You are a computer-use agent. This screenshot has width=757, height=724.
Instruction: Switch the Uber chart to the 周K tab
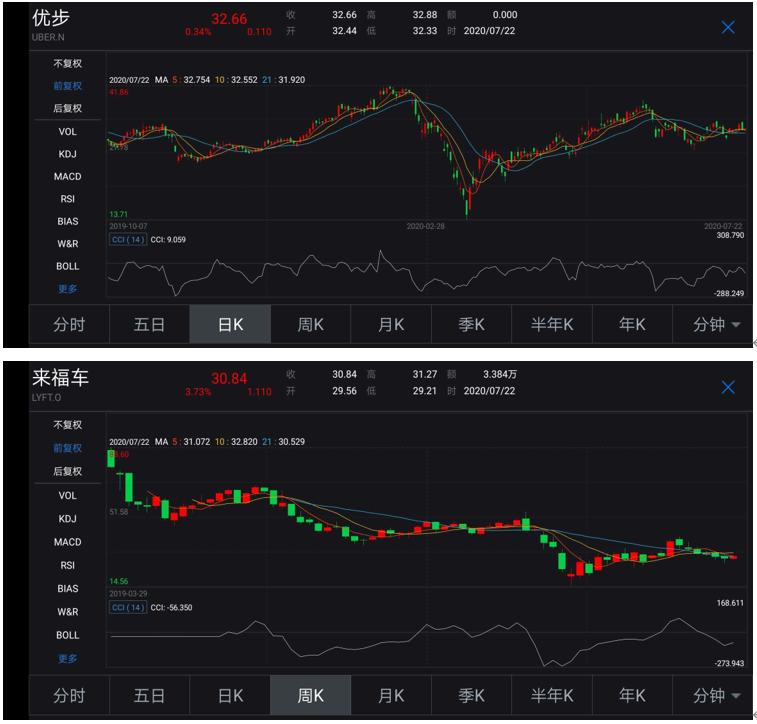[x=311, y=325]
